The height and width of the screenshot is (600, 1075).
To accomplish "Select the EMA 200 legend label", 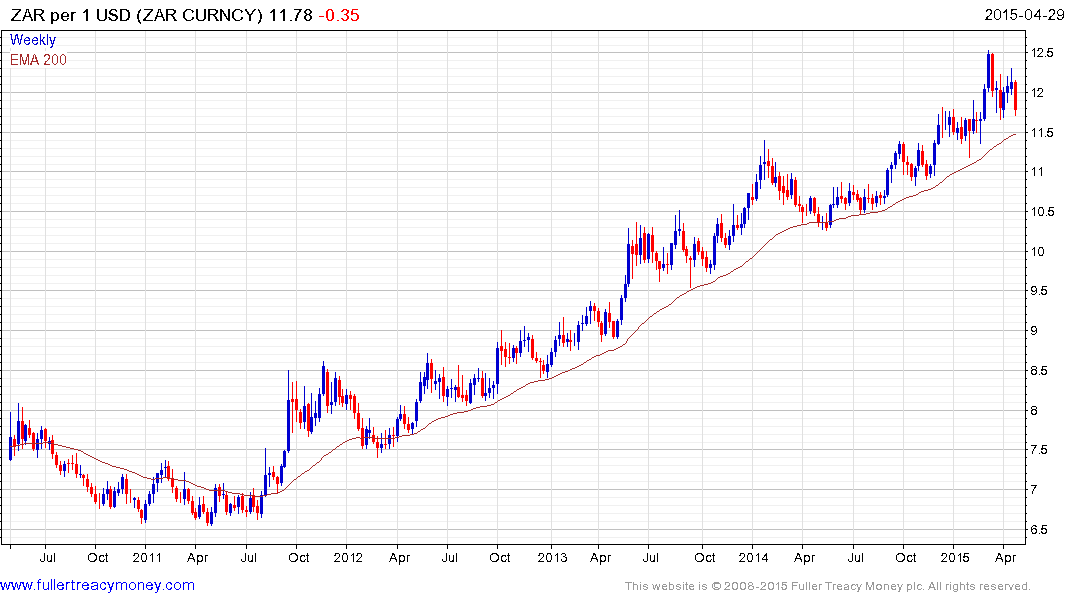I will [39, 60].
